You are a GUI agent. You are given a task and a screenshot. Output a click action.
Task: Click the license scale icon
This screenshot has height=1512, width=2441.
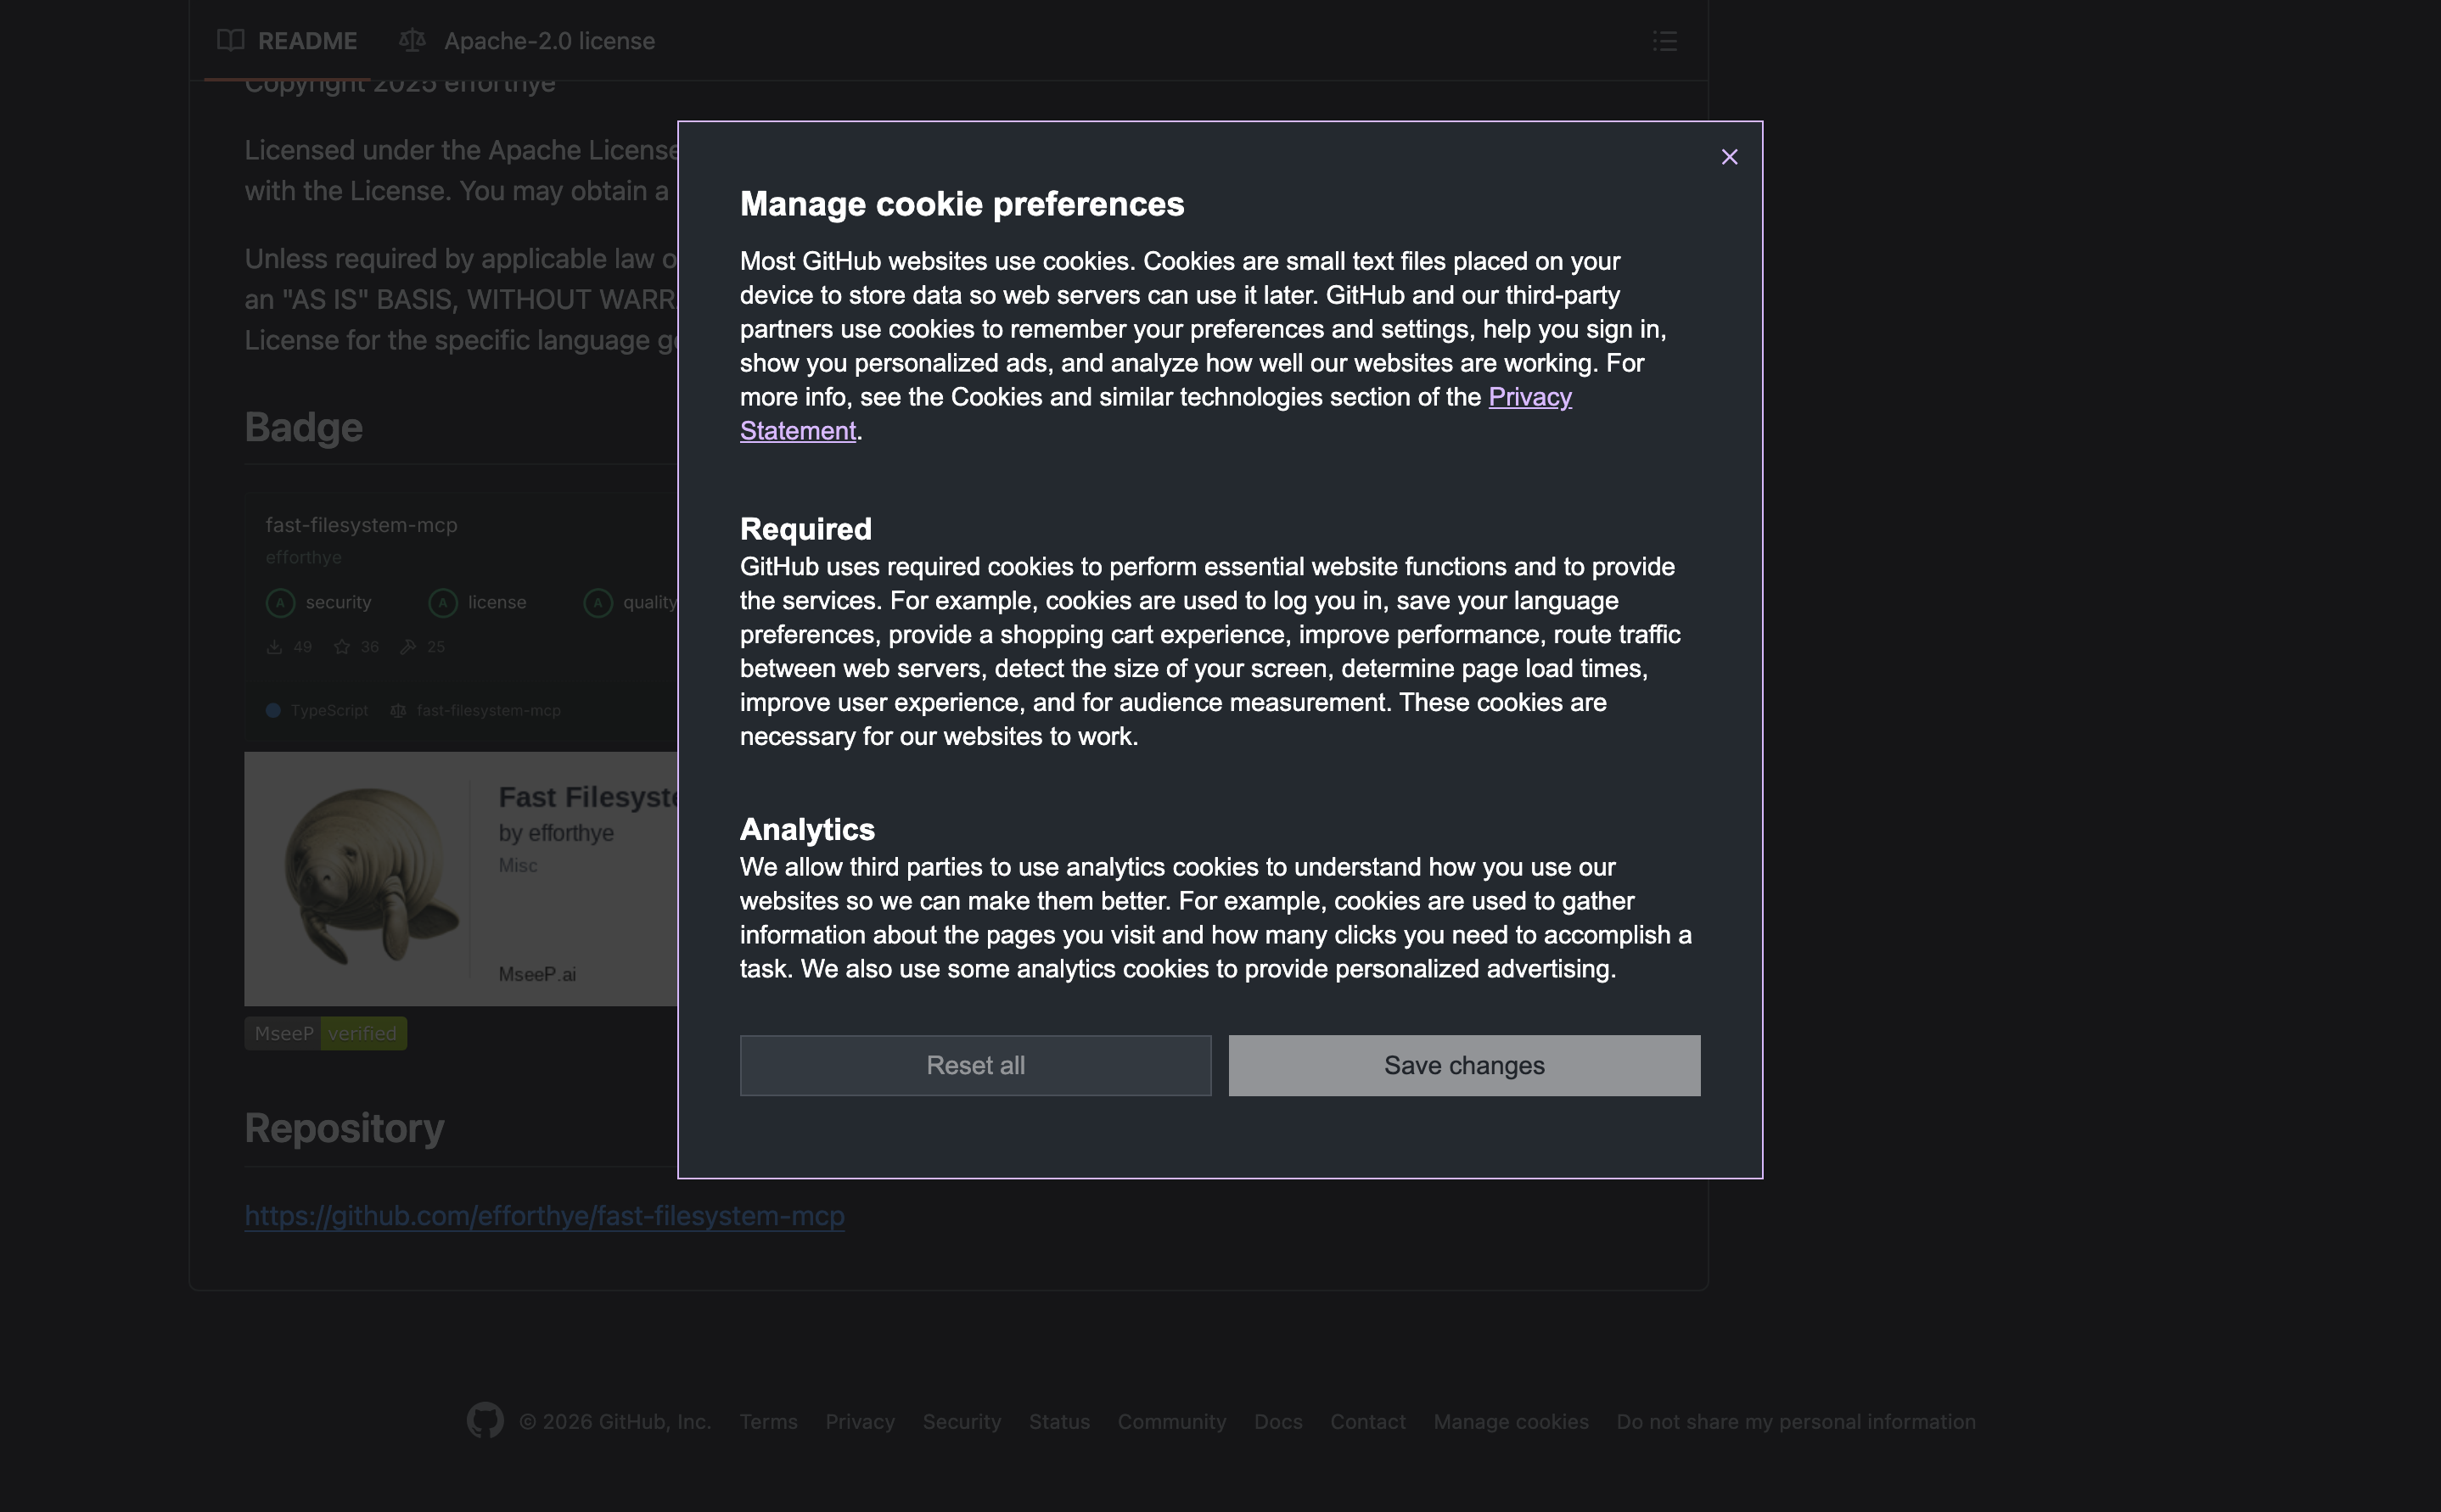(x=412, y=41)
